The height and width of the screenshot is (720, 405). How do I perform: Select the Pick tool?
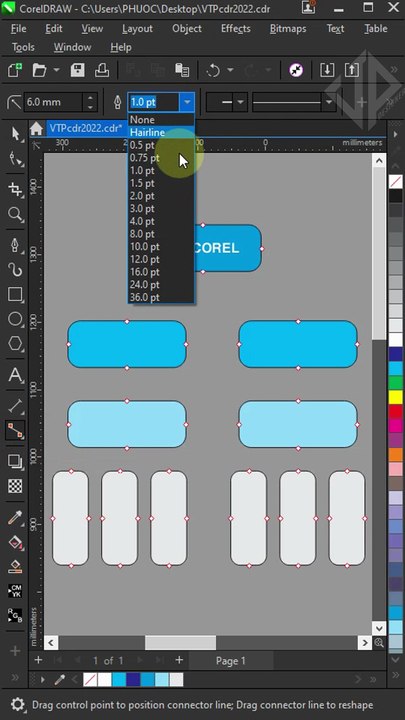pos(16,135)
